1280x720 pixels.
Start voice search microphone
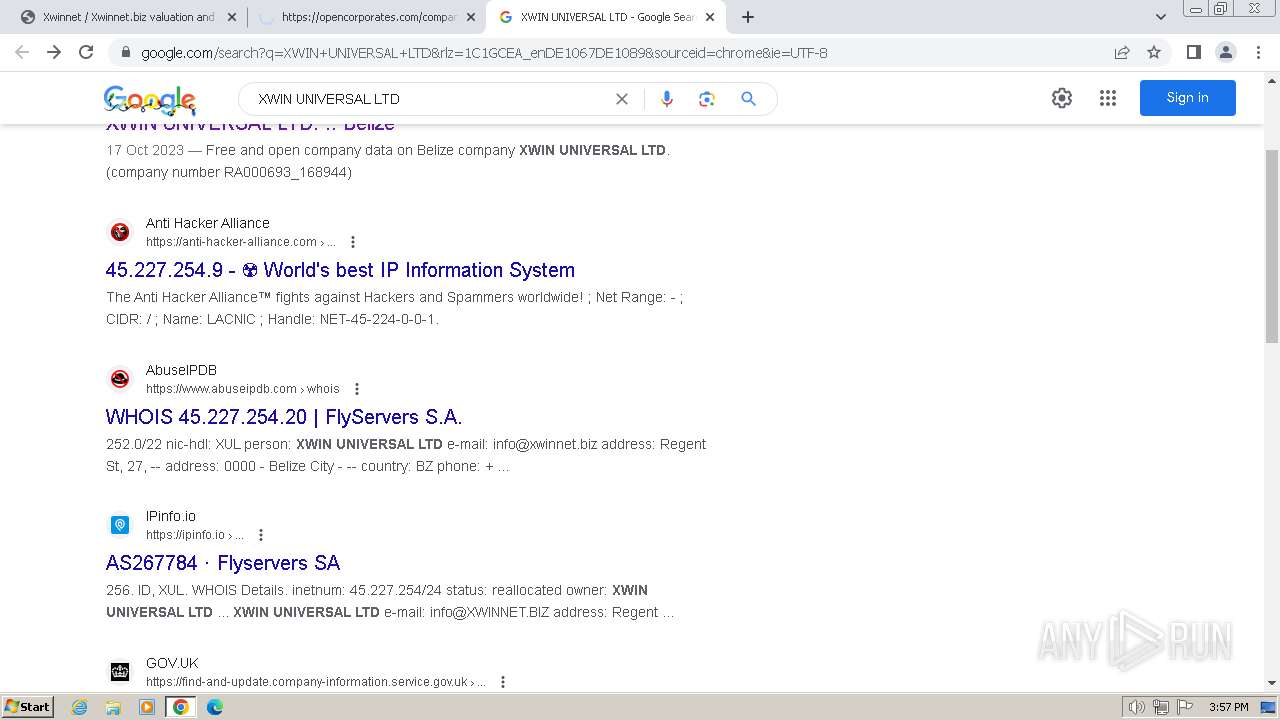tap(667, 99)
